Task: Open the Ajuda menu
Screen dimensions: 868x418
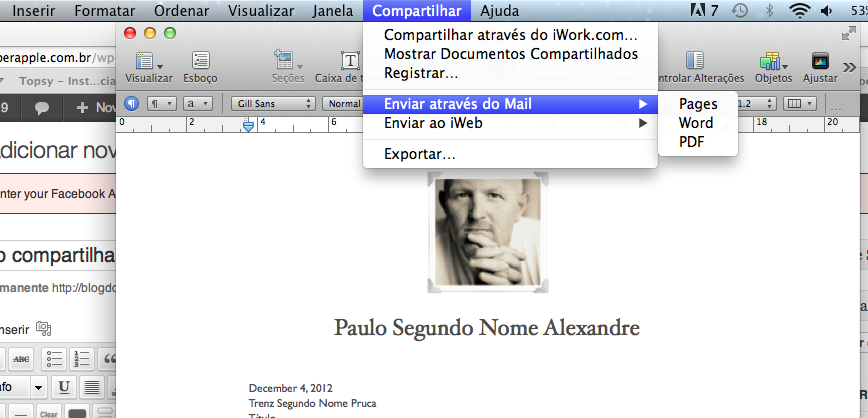Action: click(499, 12)
